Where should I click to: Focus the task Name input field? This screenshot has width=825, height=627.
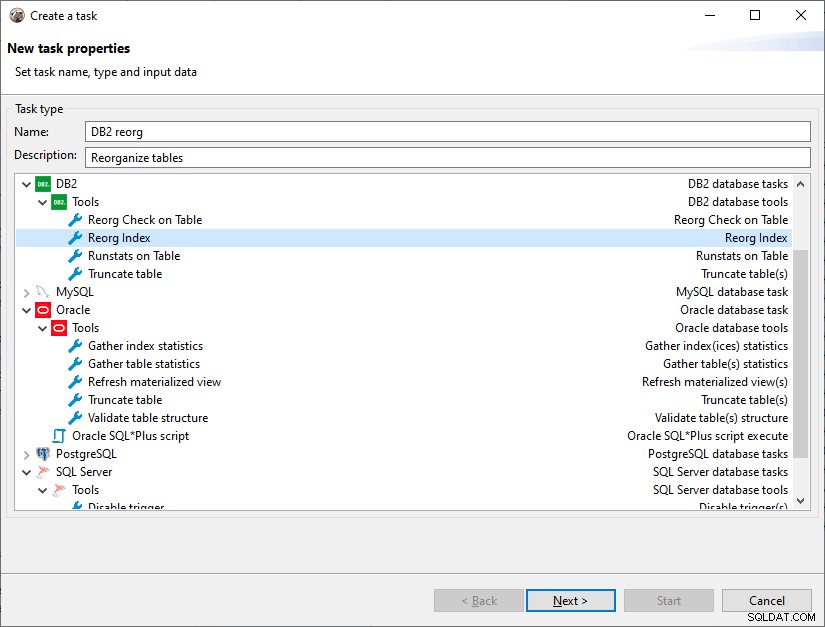(448, 132)
